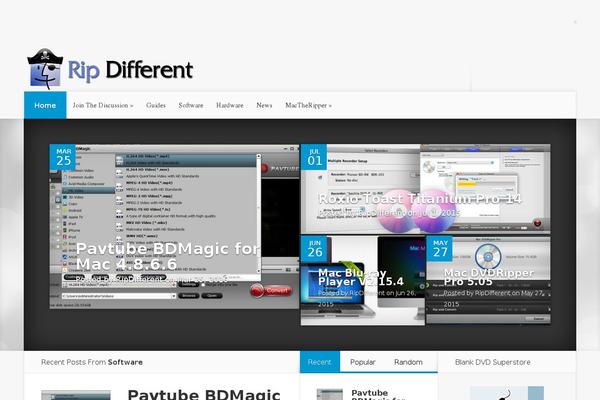
Task: Click the MAR 25 date badge
Action: coord(63,157)
